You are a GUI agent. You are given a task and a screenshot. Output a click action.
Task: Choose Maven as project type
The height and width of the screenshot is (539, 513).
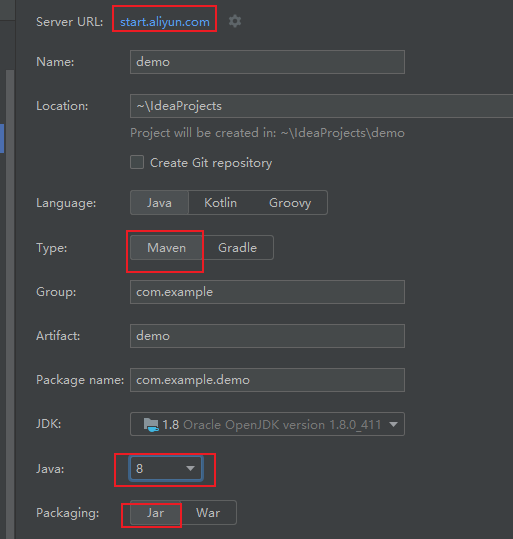coord(167,248)
